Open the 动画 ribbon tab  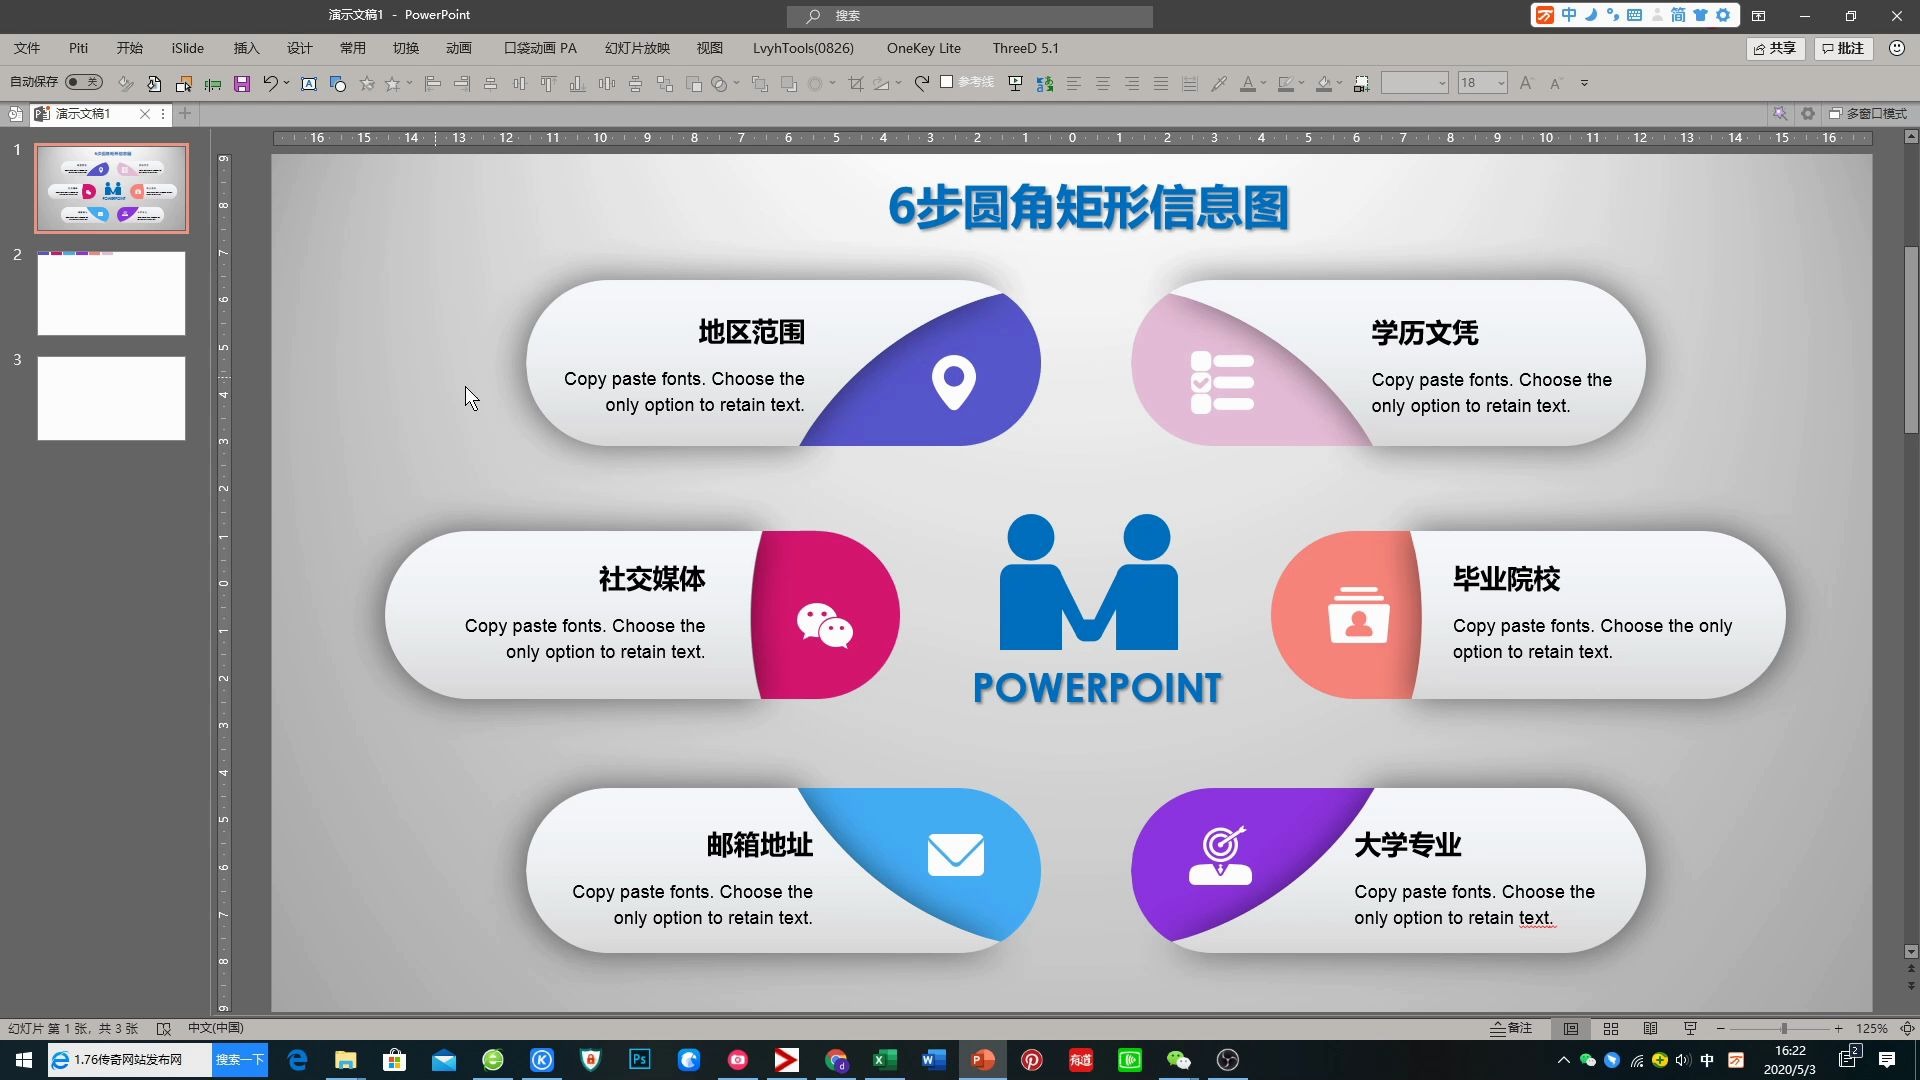tap(458, 48)
